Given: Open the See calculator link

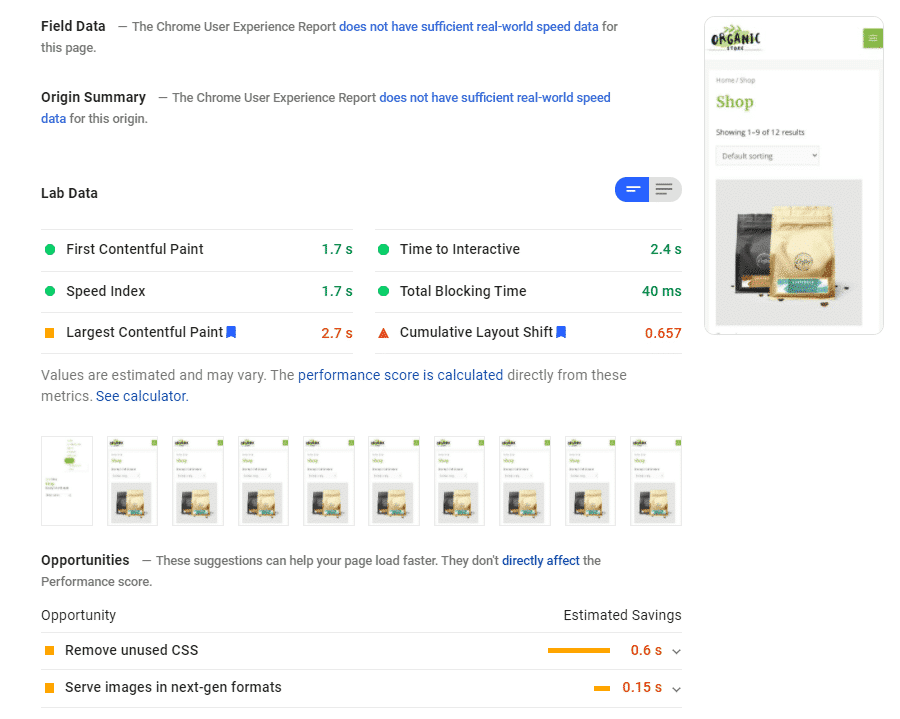Looking at the screenshot, I should [x=141, y=396].
